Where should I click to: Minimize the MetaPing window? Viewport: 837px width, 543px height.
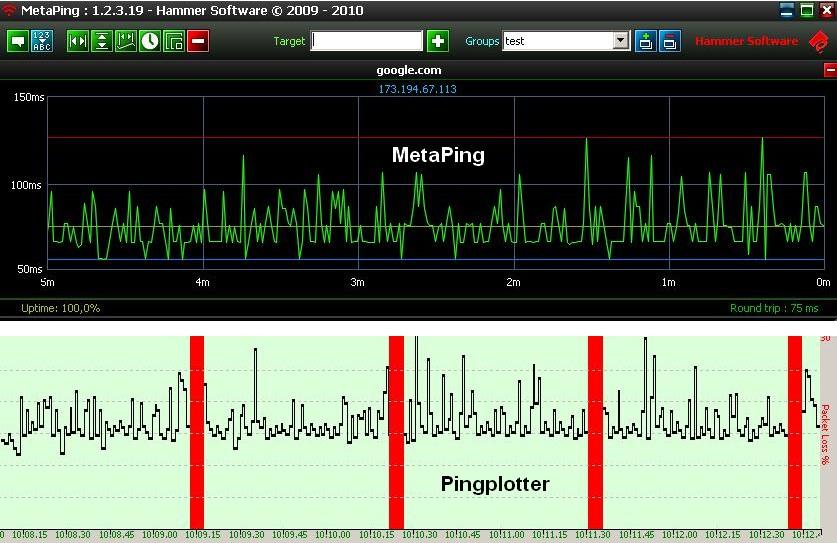[786, 10]
